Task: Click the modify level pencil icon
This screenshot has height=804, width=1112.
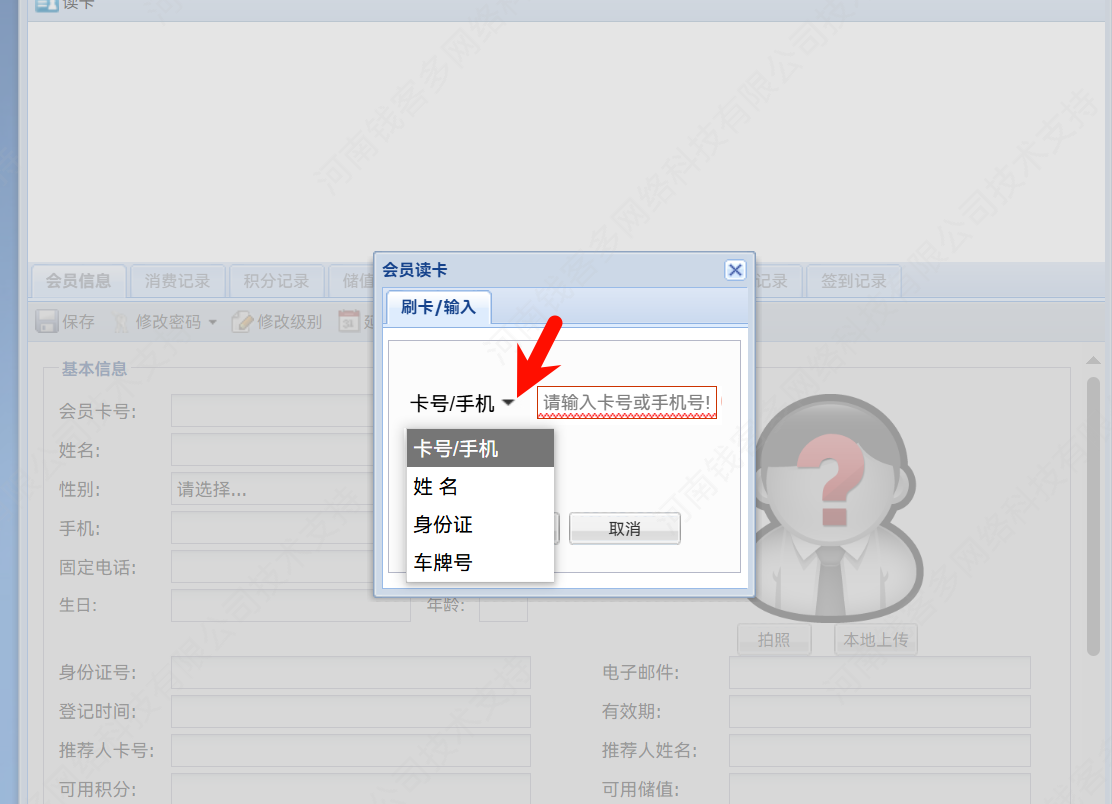Action: (x=242, y=322)
